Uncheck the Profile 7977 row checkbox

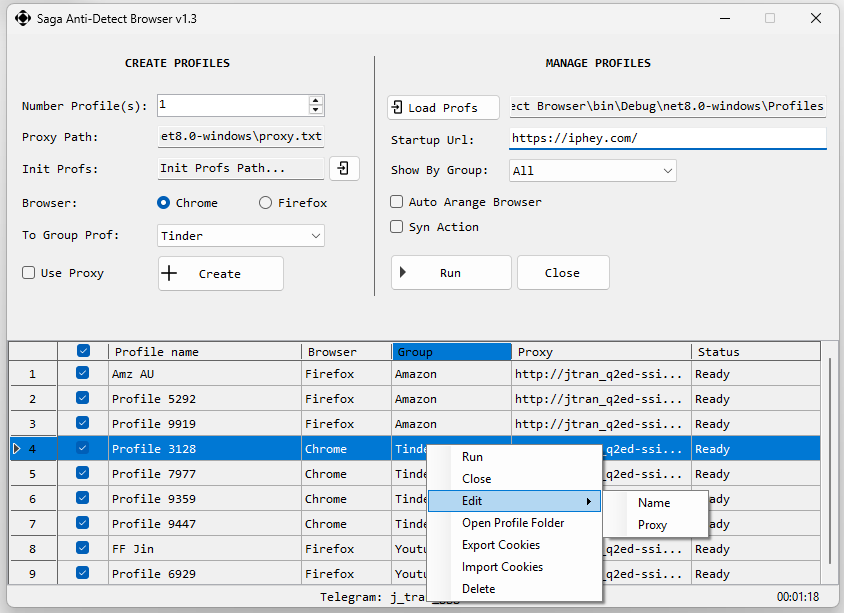tap(82, 473)
